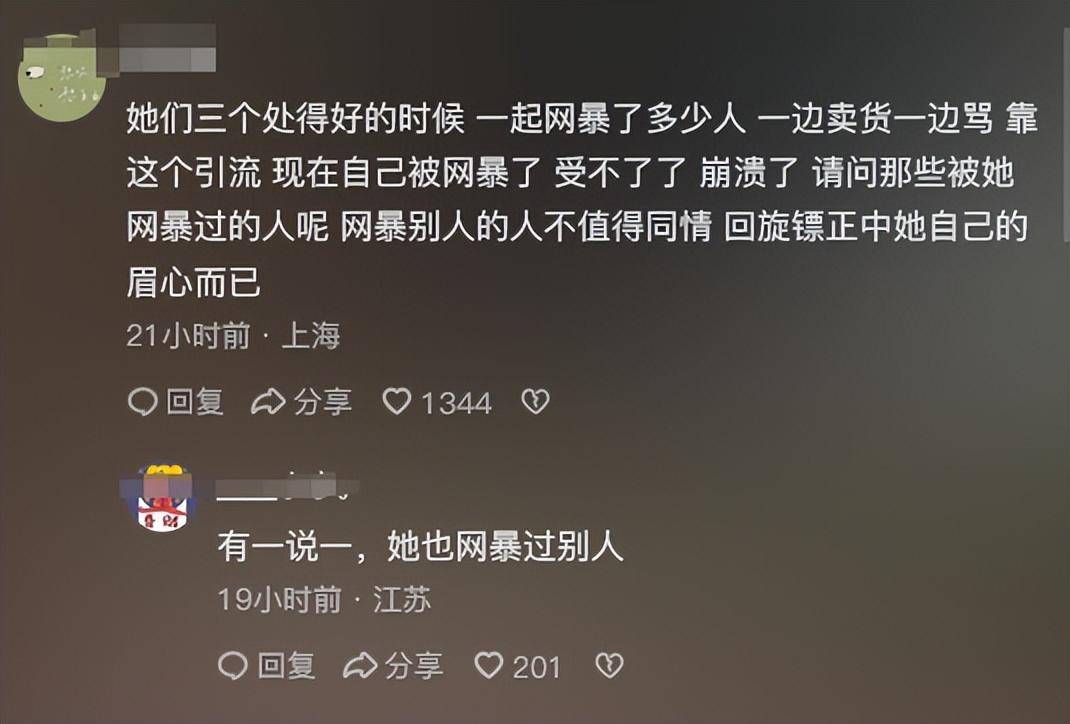Click the 201 like count number
Viewport: 1070px width, 724px height.
(536, 667)
